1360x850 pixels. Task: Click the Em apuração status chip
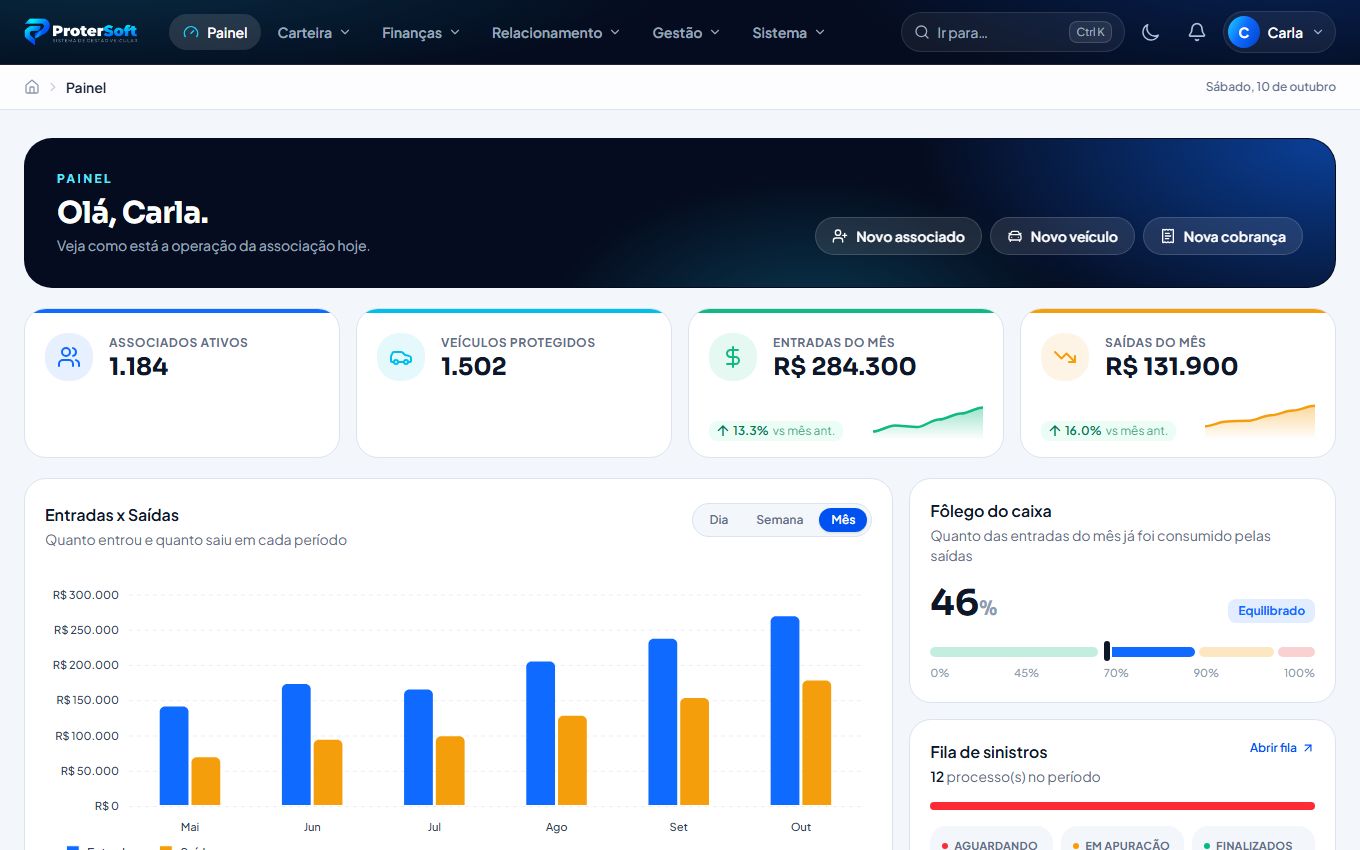(x=1122, y=840)
